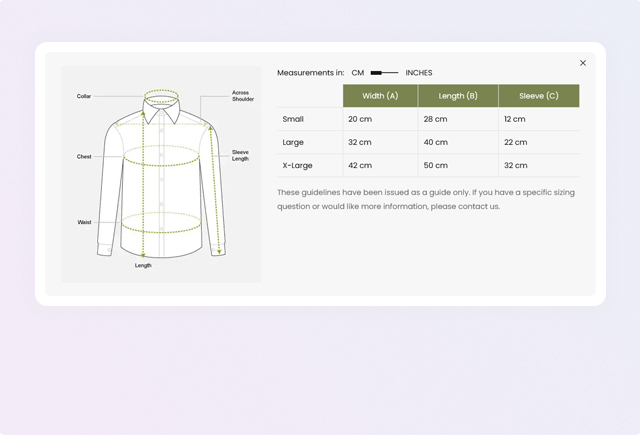Click the Sleeve Length diagram label
640x435 pixels.
click(241, 155)
